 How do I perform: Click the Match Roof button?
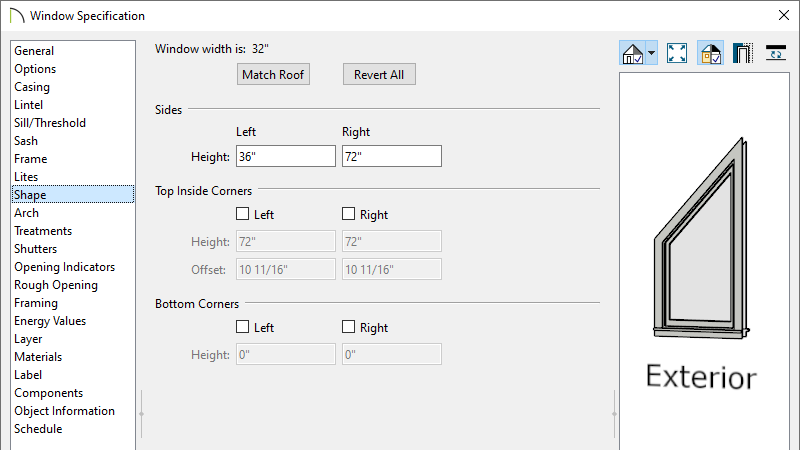coord(273,74)
